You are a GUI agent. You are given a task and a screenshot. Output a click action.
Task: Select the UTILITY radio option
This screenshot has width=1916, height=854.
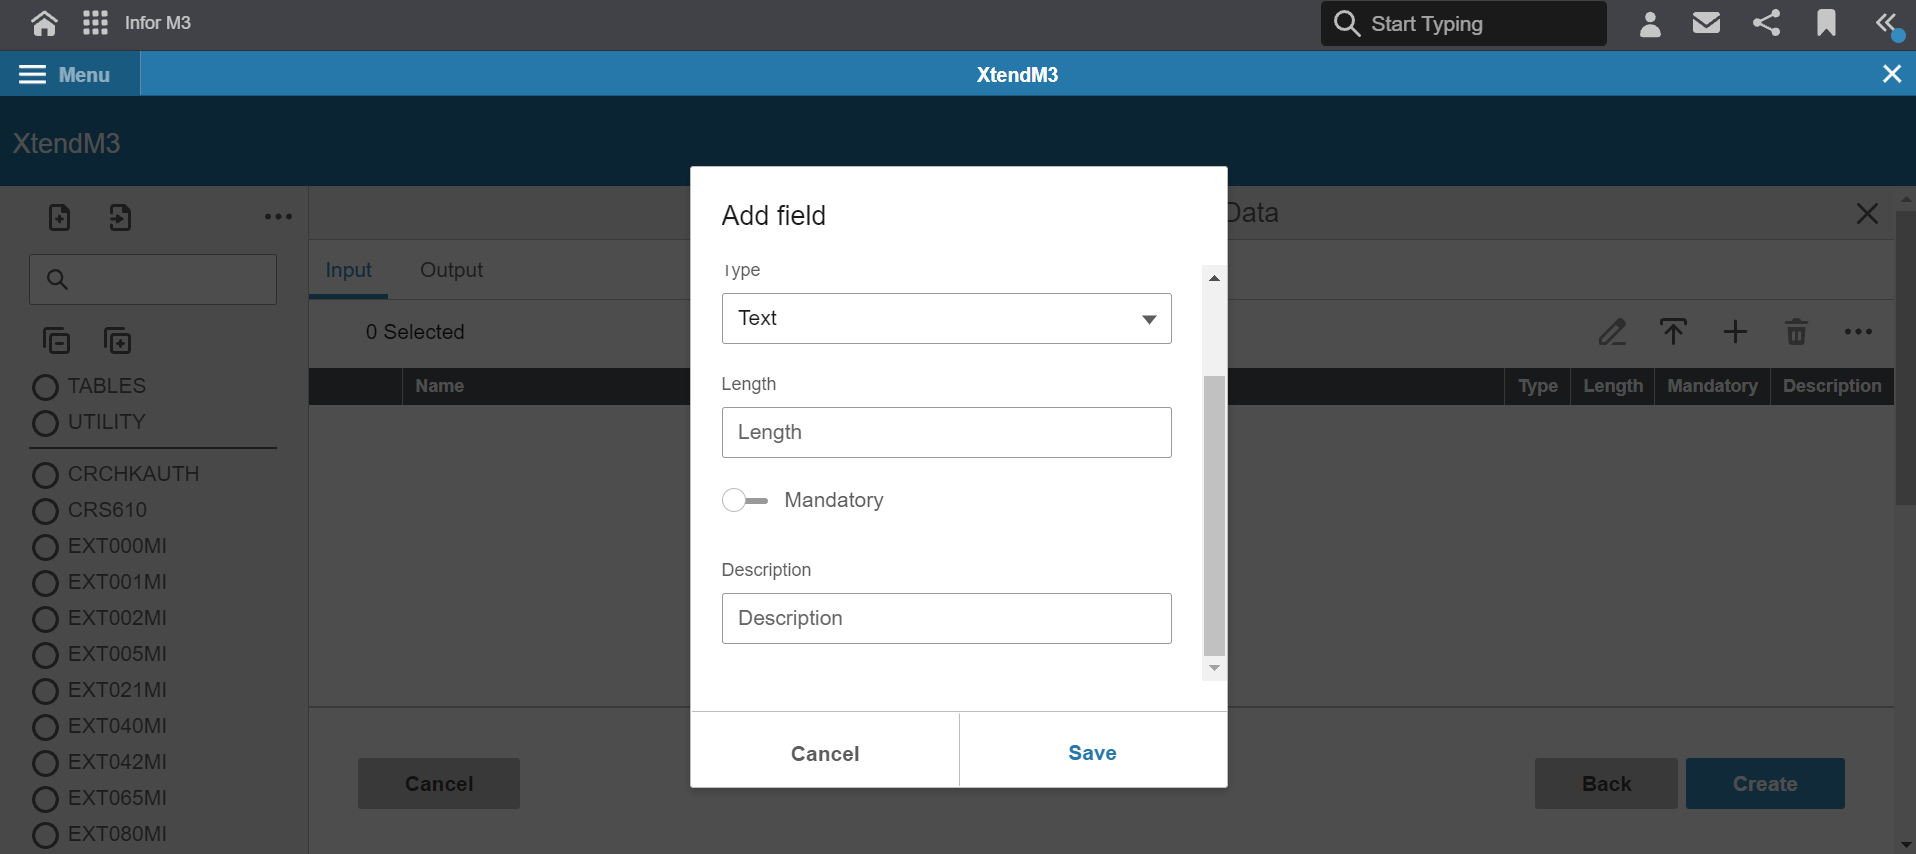click(x=45, y=423)
